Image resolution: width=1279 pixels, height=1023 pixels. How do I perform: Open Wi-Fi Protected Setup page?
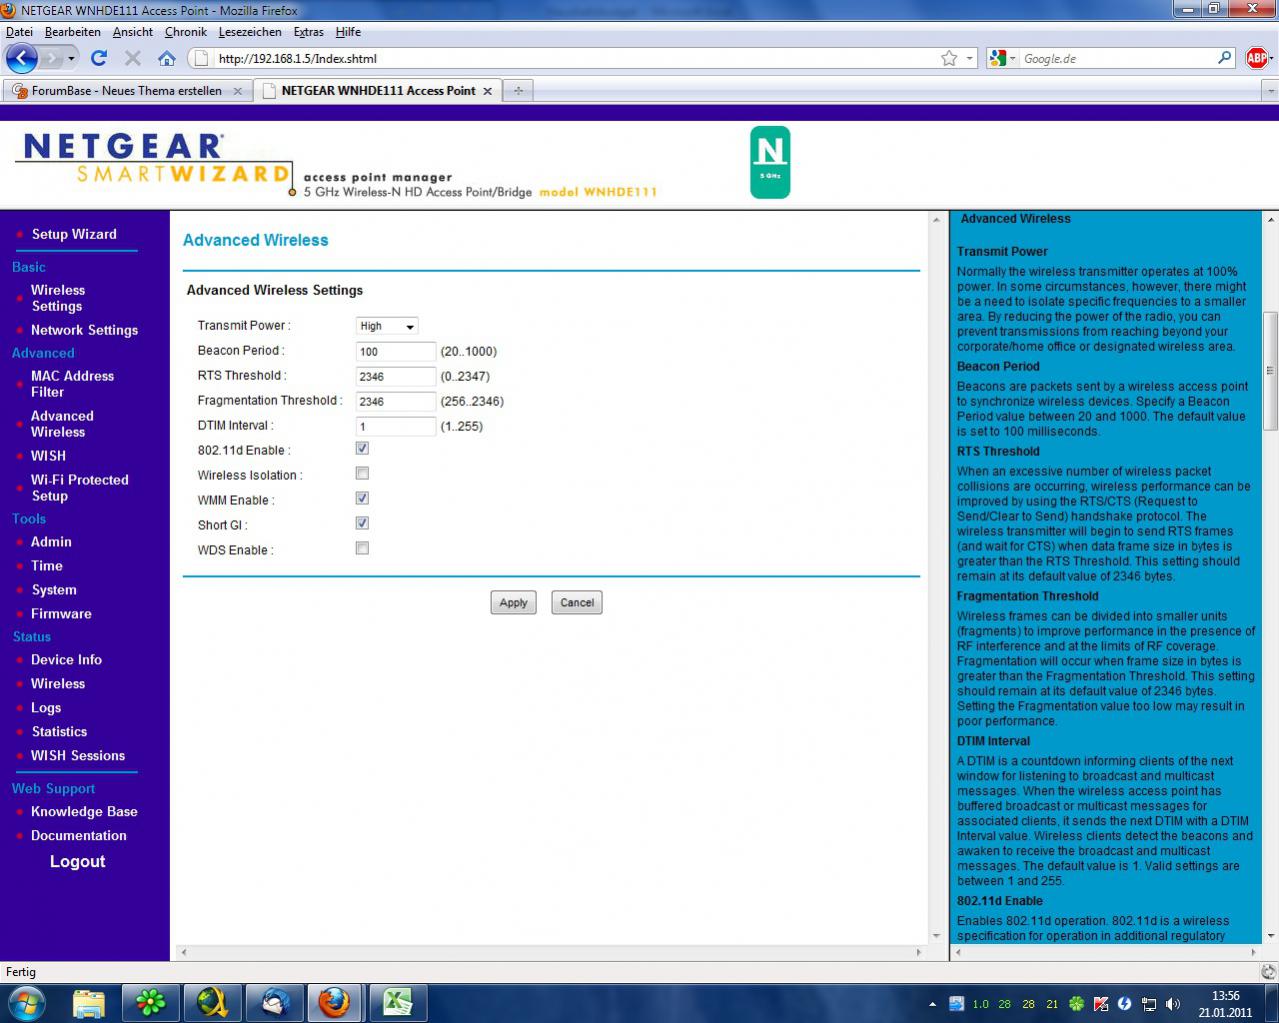click(79, 488)
